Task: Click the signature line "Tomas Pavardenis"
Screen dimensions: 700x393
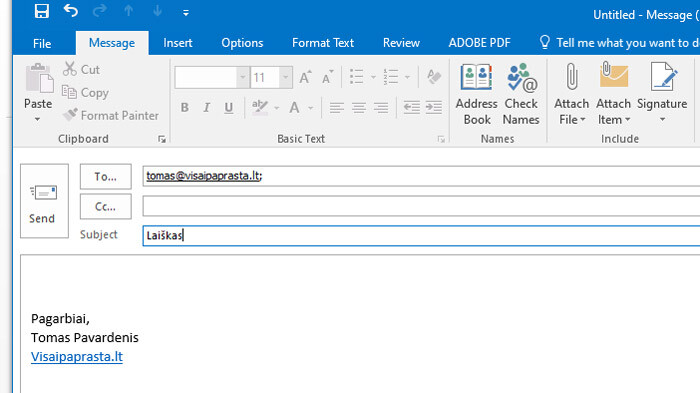Action: point(84,337)
